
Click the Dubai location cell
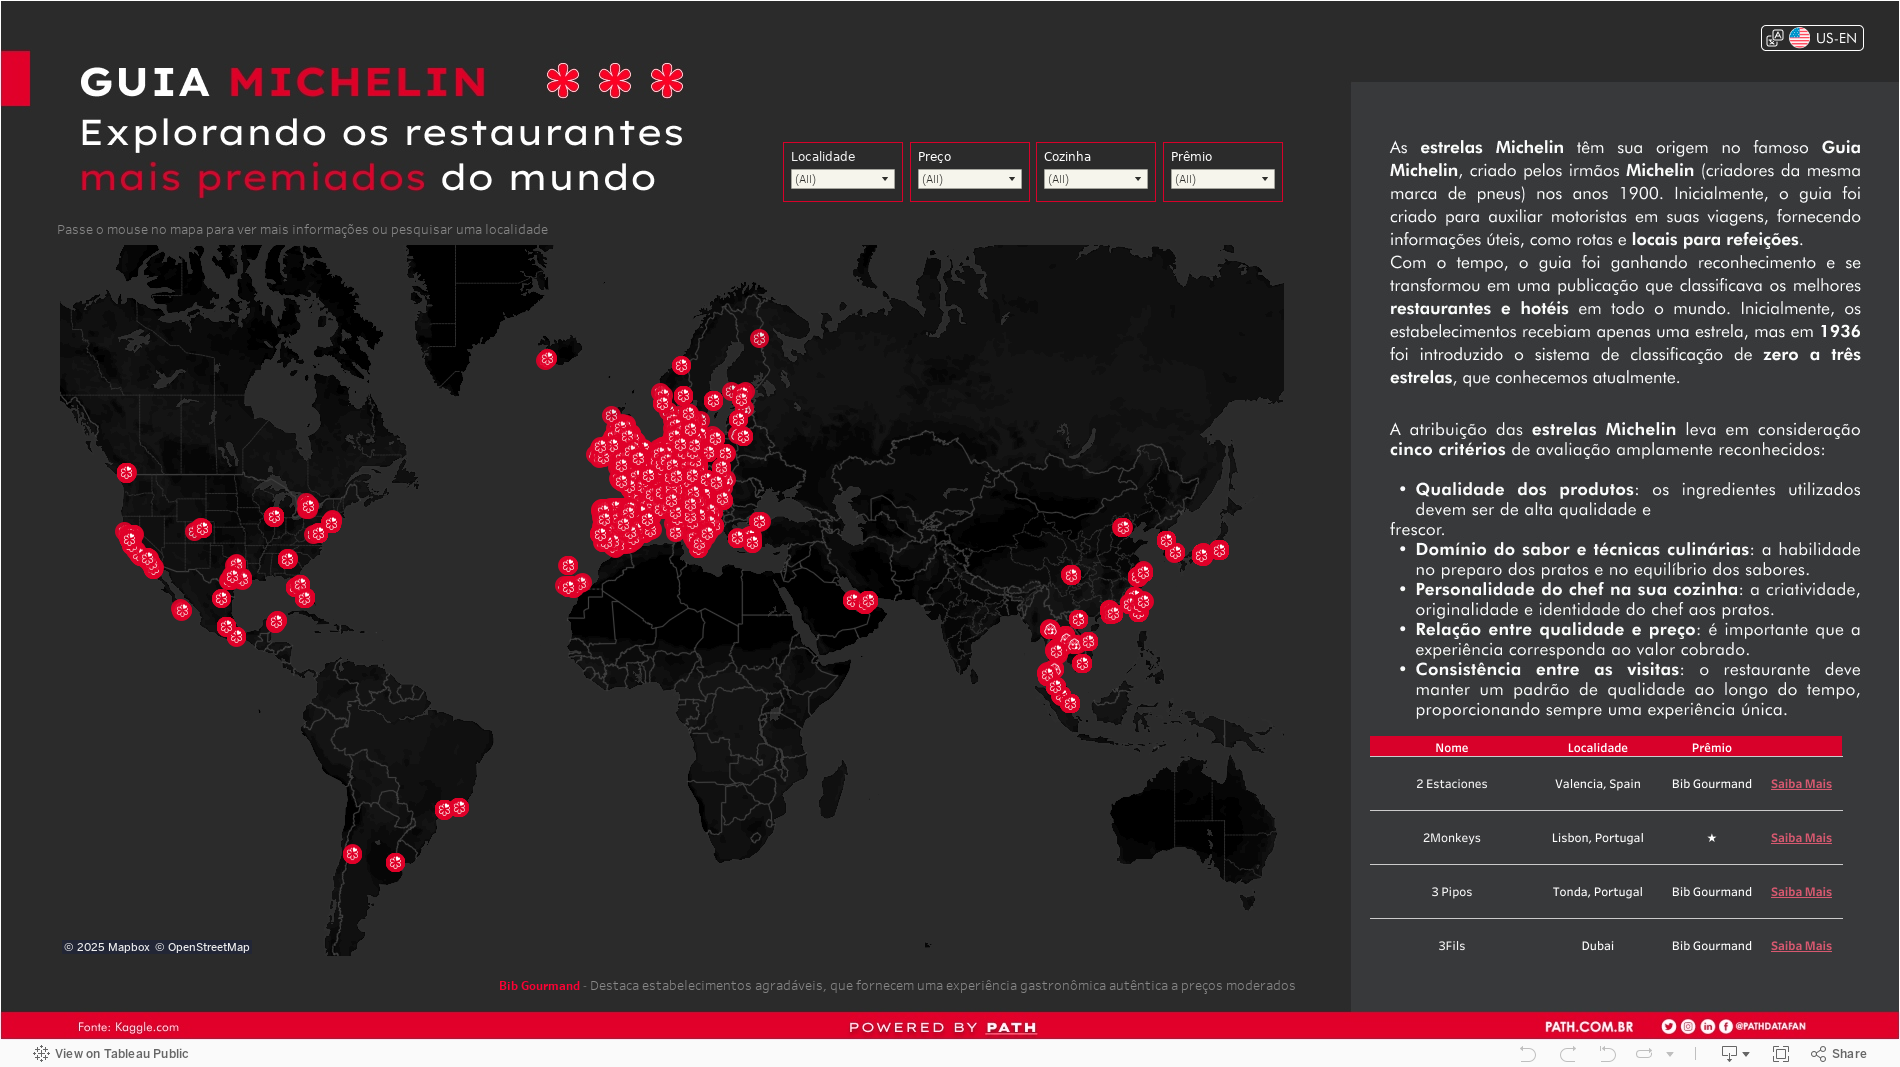[1597, 946]
